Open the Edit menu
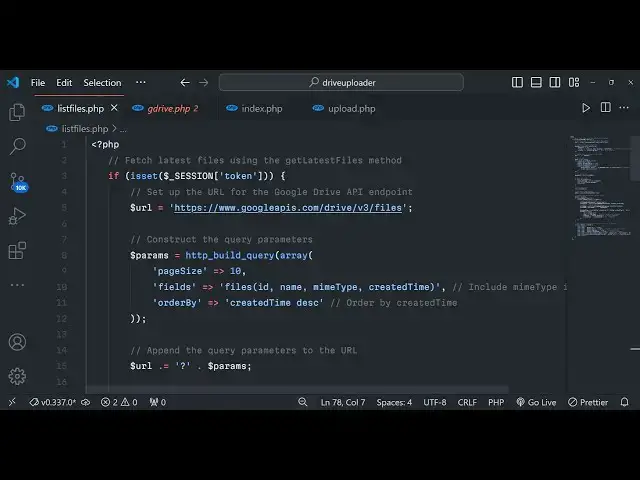Screen dimensions: 640x480 64,82
